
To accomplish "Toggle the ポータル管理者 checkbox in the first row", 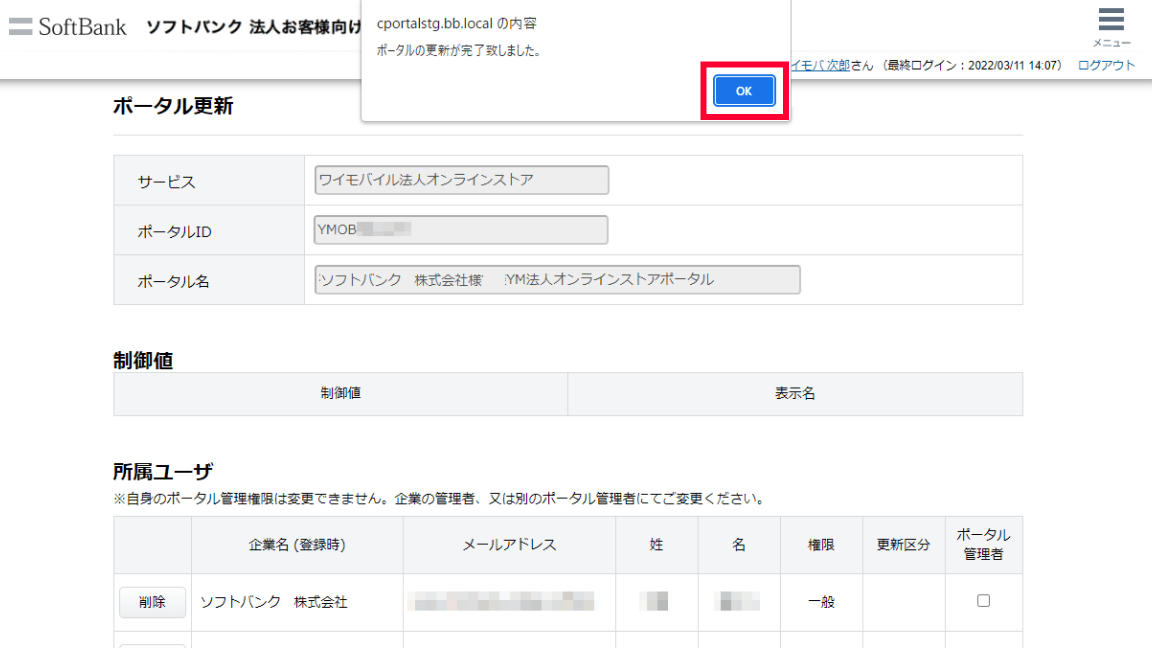I will click(x=983, y=601).
